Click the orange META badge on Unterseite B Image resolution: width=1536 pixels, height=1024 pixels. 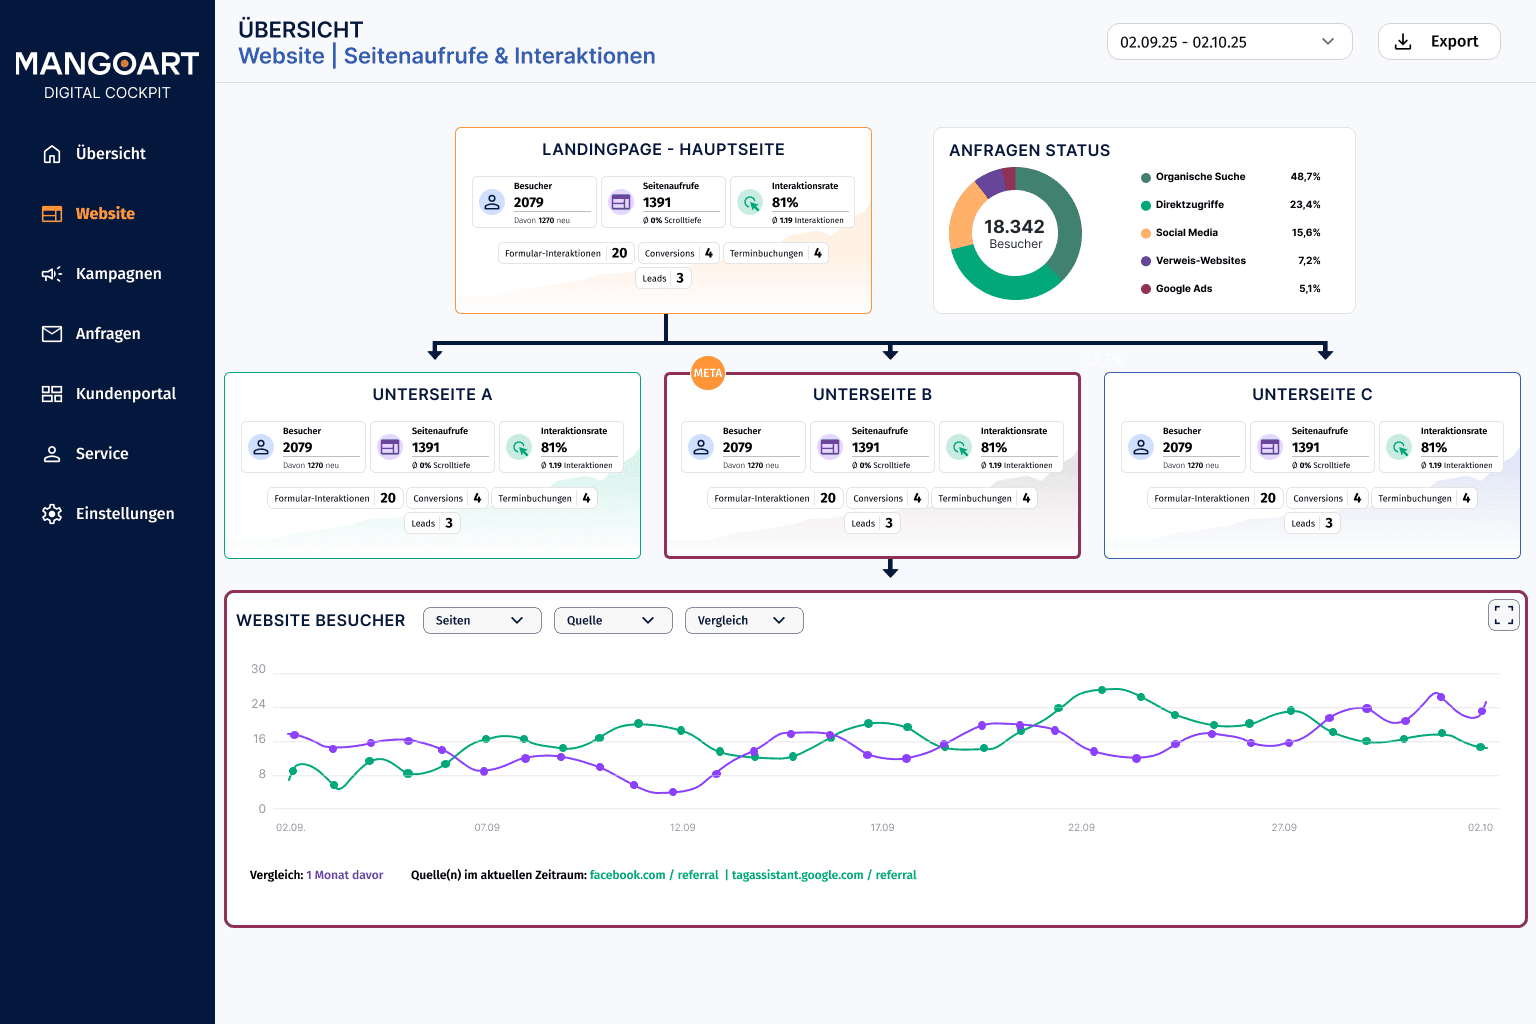(x=708, y=373)
